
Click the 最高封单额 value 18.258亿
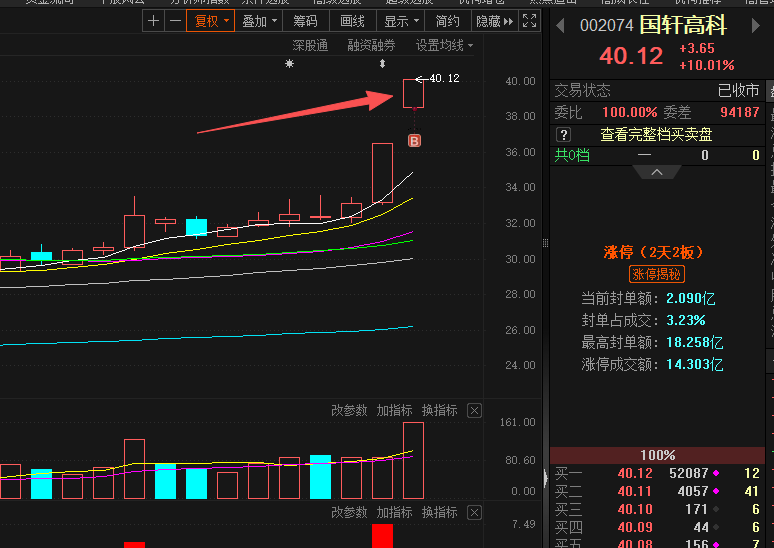tap(695, 342)
